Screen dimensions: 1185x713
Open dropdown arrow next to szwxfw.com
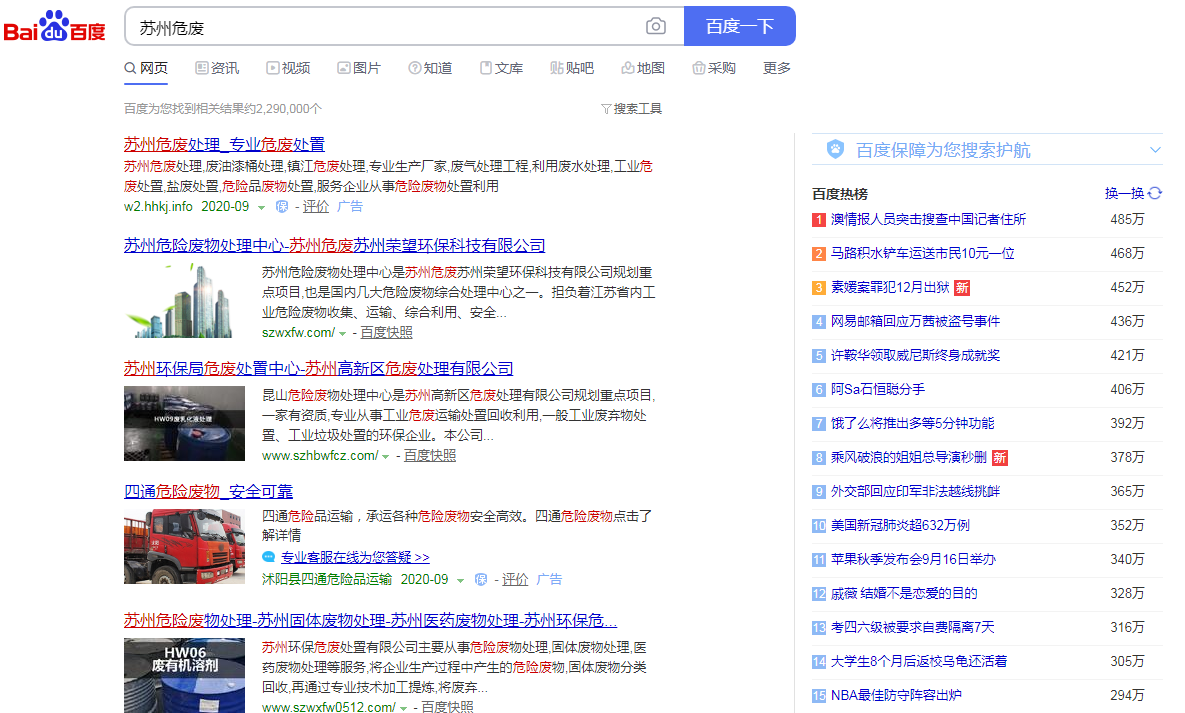pyautogui.click(x=343, y=333)
